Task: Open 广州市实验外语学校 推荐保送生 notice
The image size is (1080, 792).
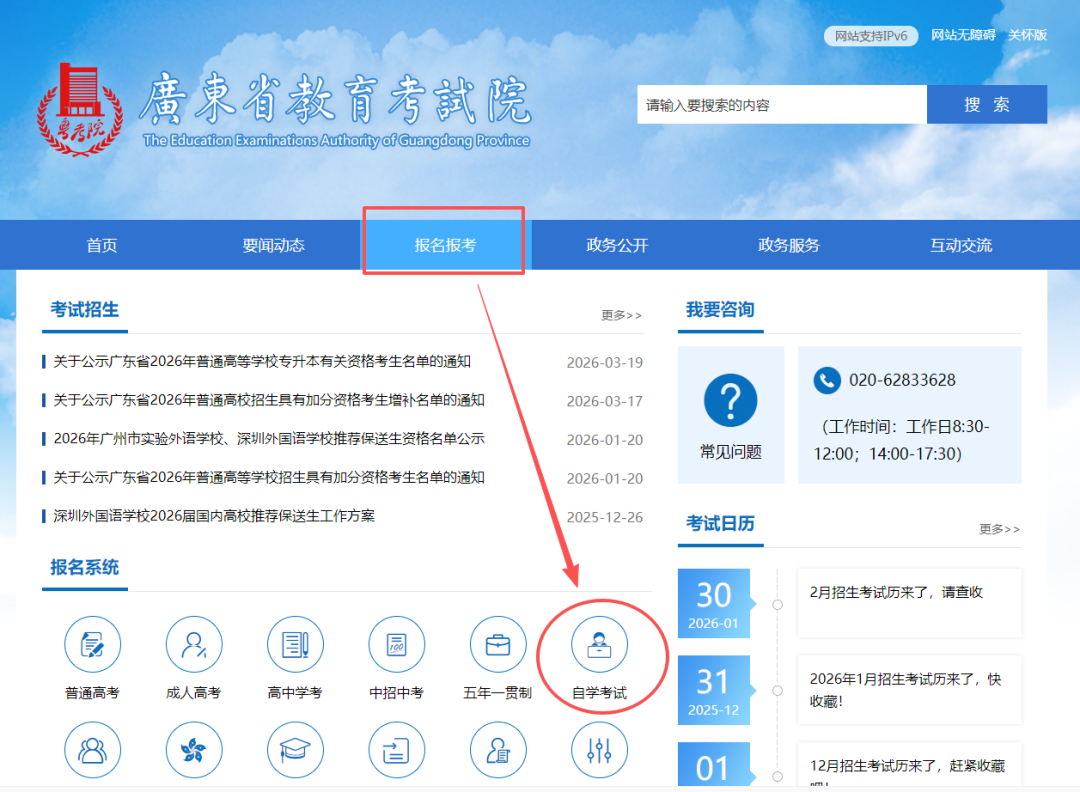Action: pos(269,439)
